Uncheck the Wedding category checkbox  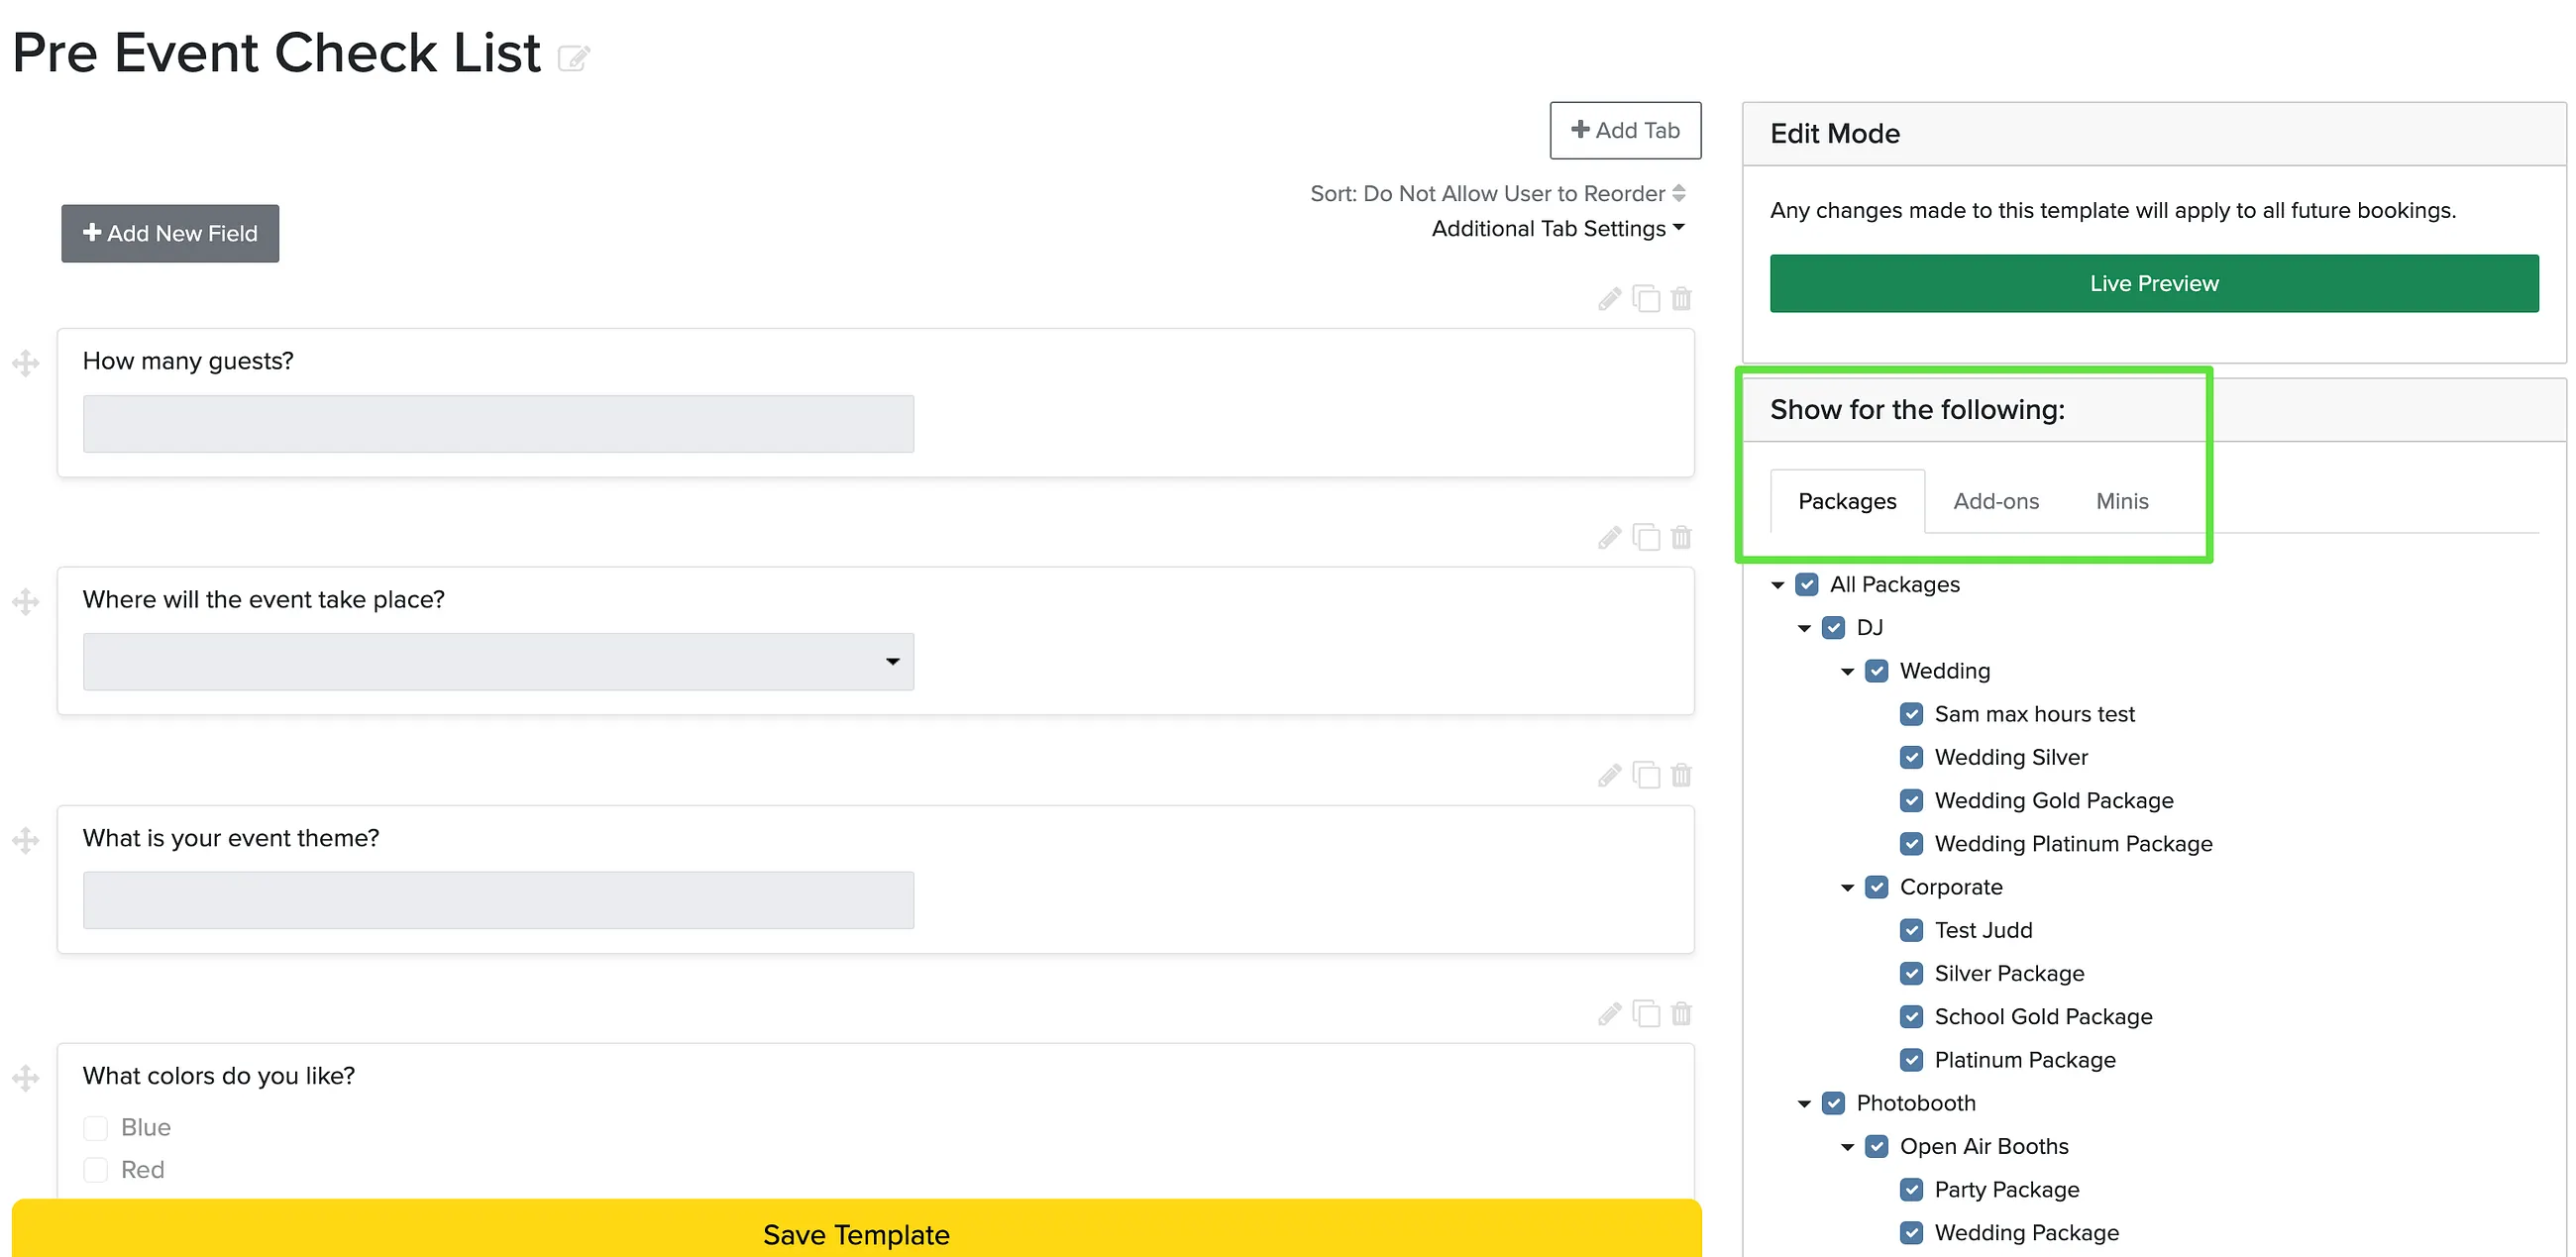[x=1877, y=671]
